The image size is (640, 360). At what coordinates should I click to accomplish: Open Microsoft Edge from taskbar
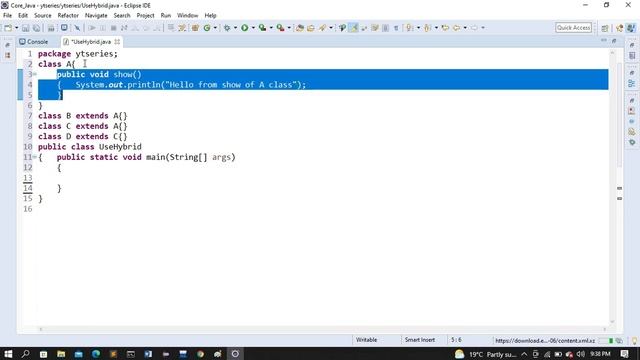click(96, 354)
